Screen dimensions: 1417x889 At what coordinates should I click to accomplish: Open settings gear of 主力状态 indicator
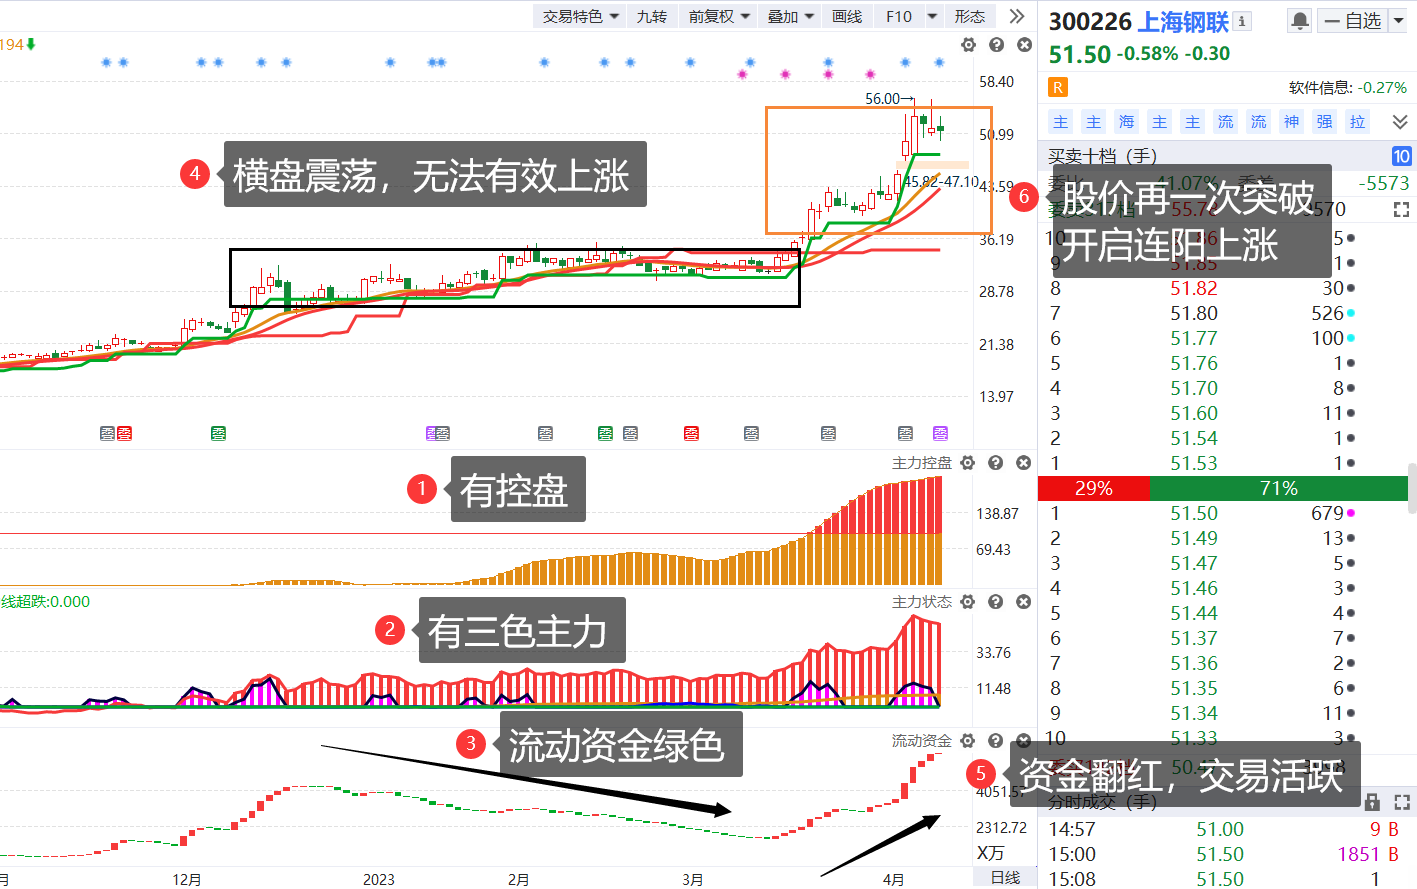tap(967, 602)
